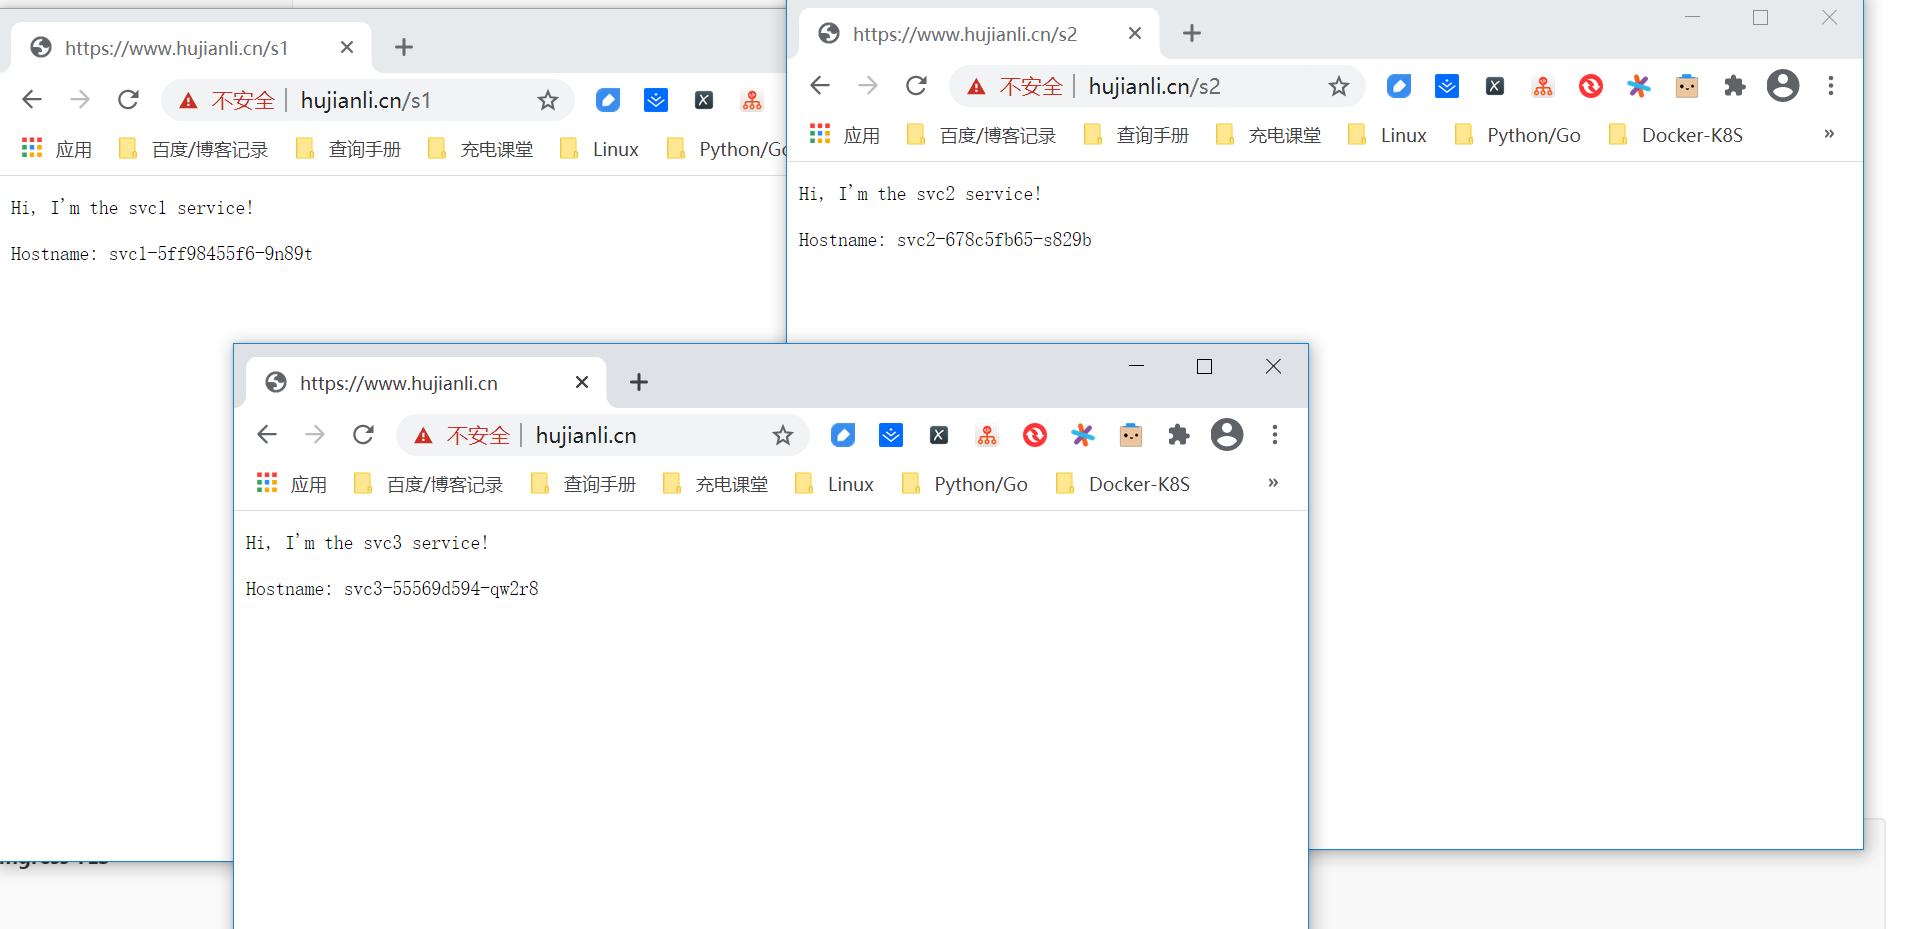Screen dimensions: 1912x929
Task: Open Chrome three-dot menu in front window
Action: point(1275,435)
